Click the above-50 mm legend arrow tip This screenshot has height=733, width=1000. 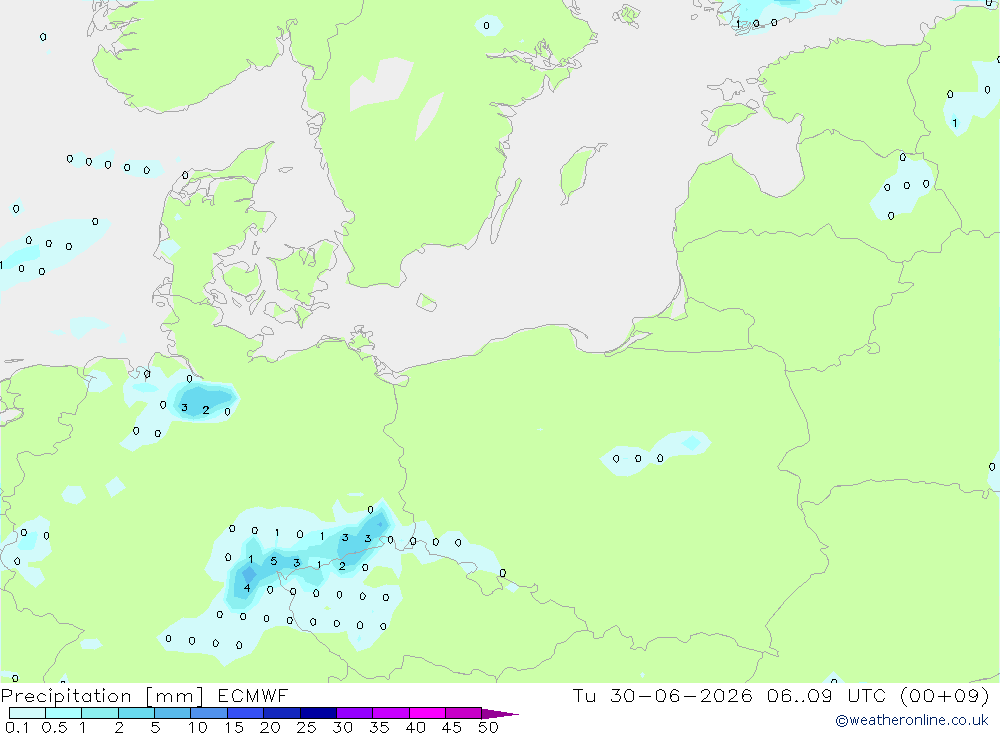click(x=500, y=714)
